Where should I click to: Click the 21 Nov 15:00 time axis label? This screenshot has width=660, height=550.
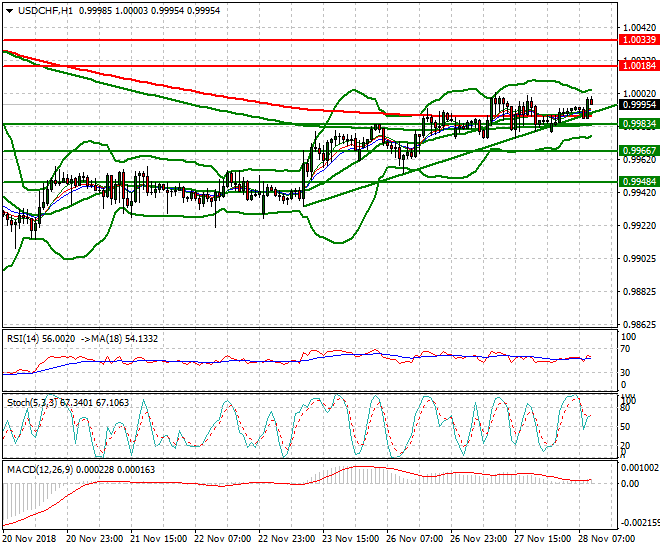point(159,539)
